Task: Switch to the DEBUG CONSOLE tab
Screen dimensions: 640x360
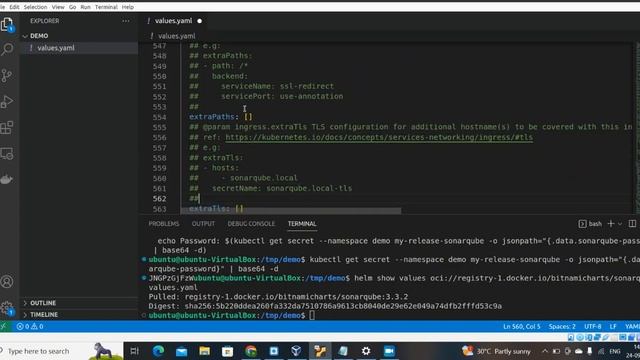Action: 251,224
